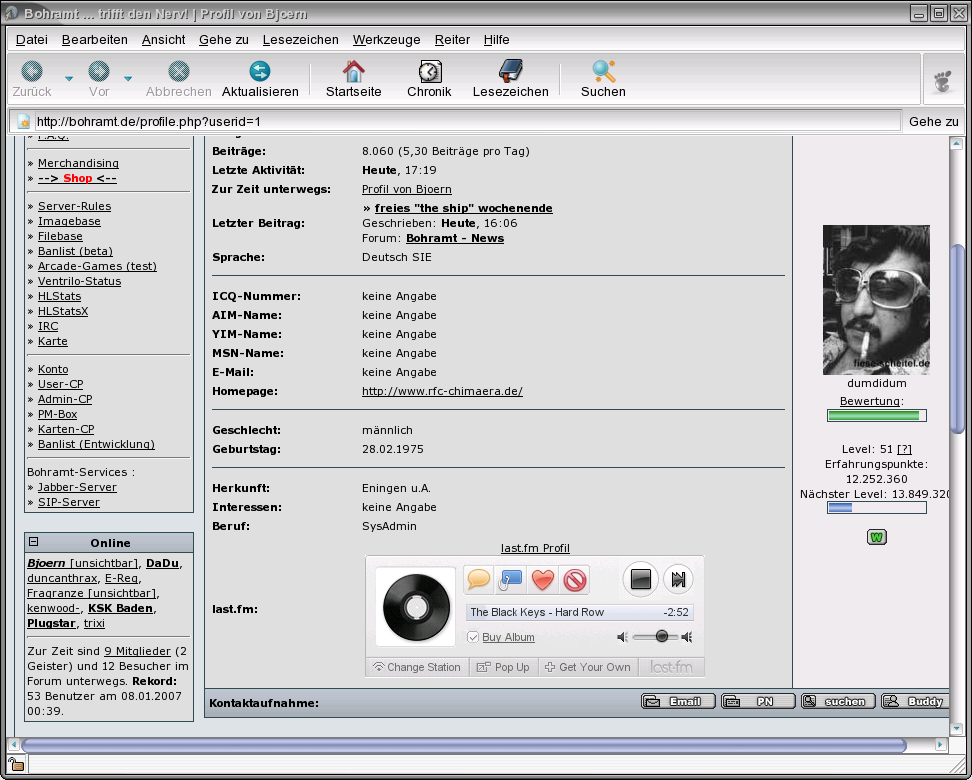
Task: Click the Suchen search toolbar icon
Action: tap(603, 71)
